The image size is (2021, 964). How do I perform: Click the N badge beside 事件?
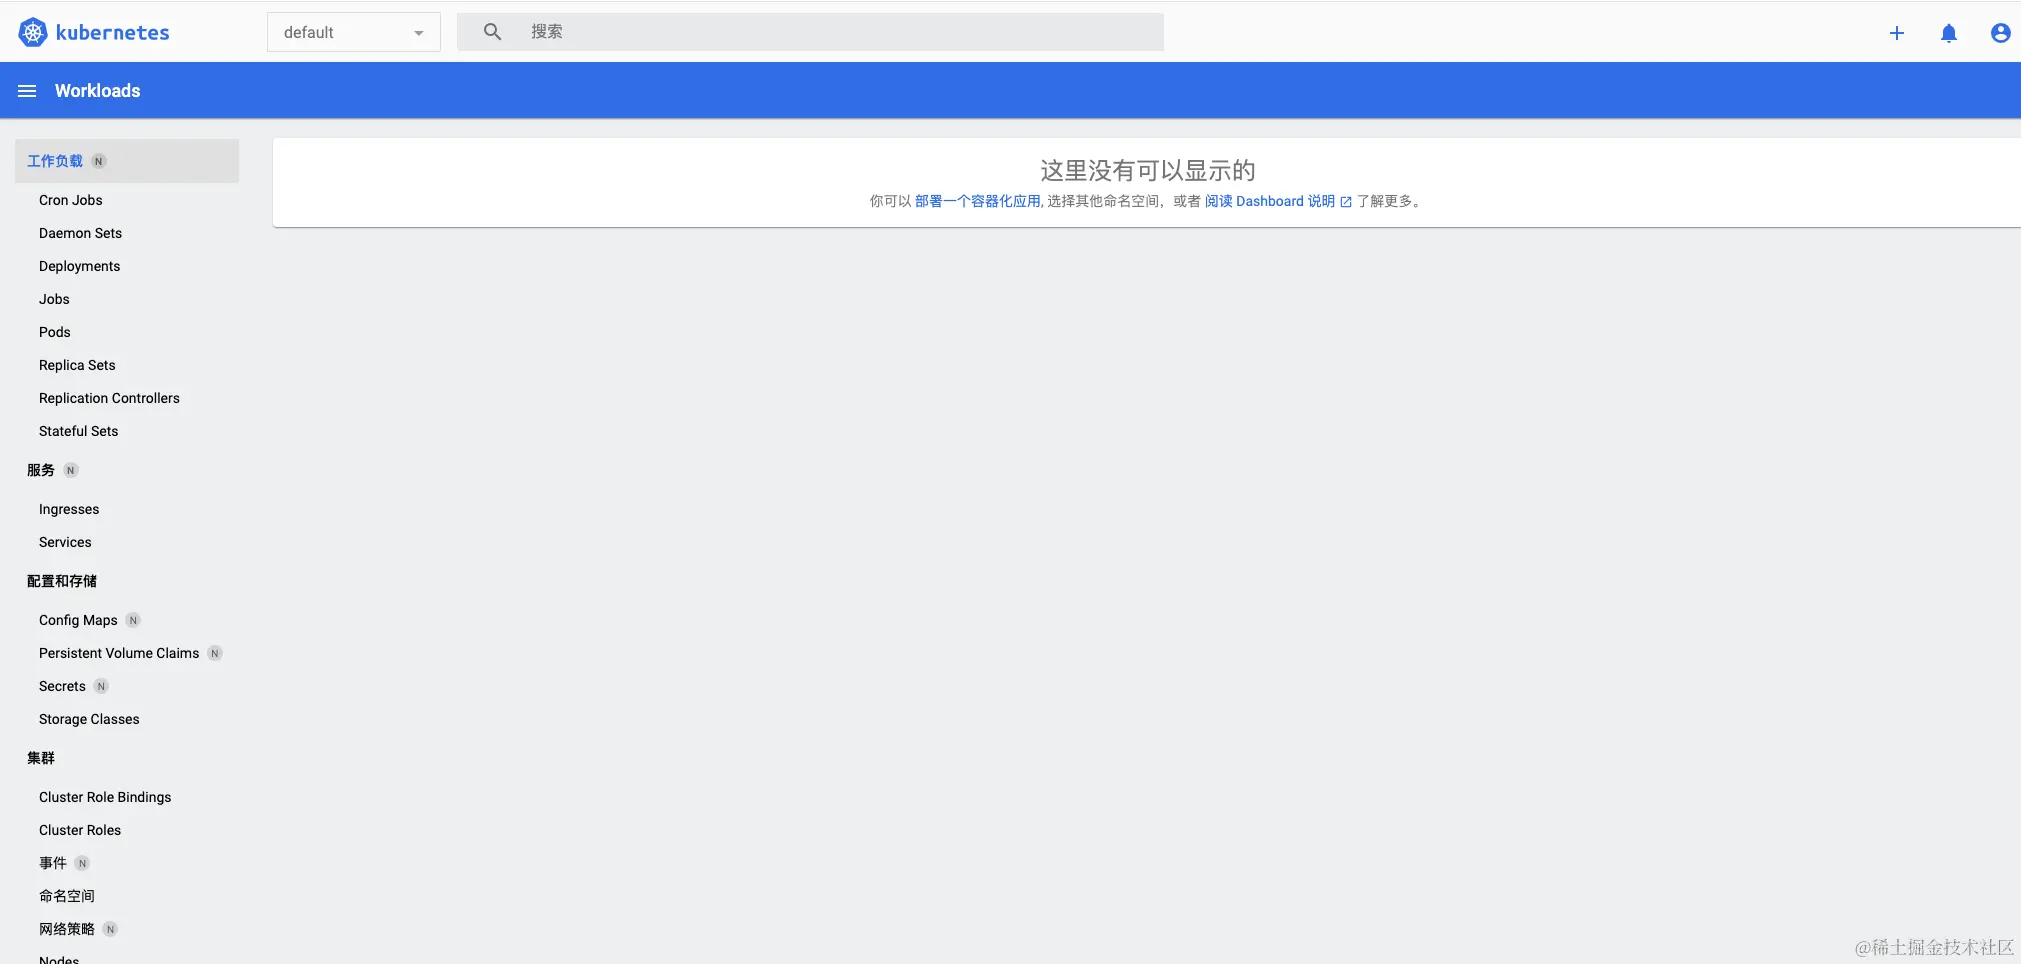click(x=82, y=863)
